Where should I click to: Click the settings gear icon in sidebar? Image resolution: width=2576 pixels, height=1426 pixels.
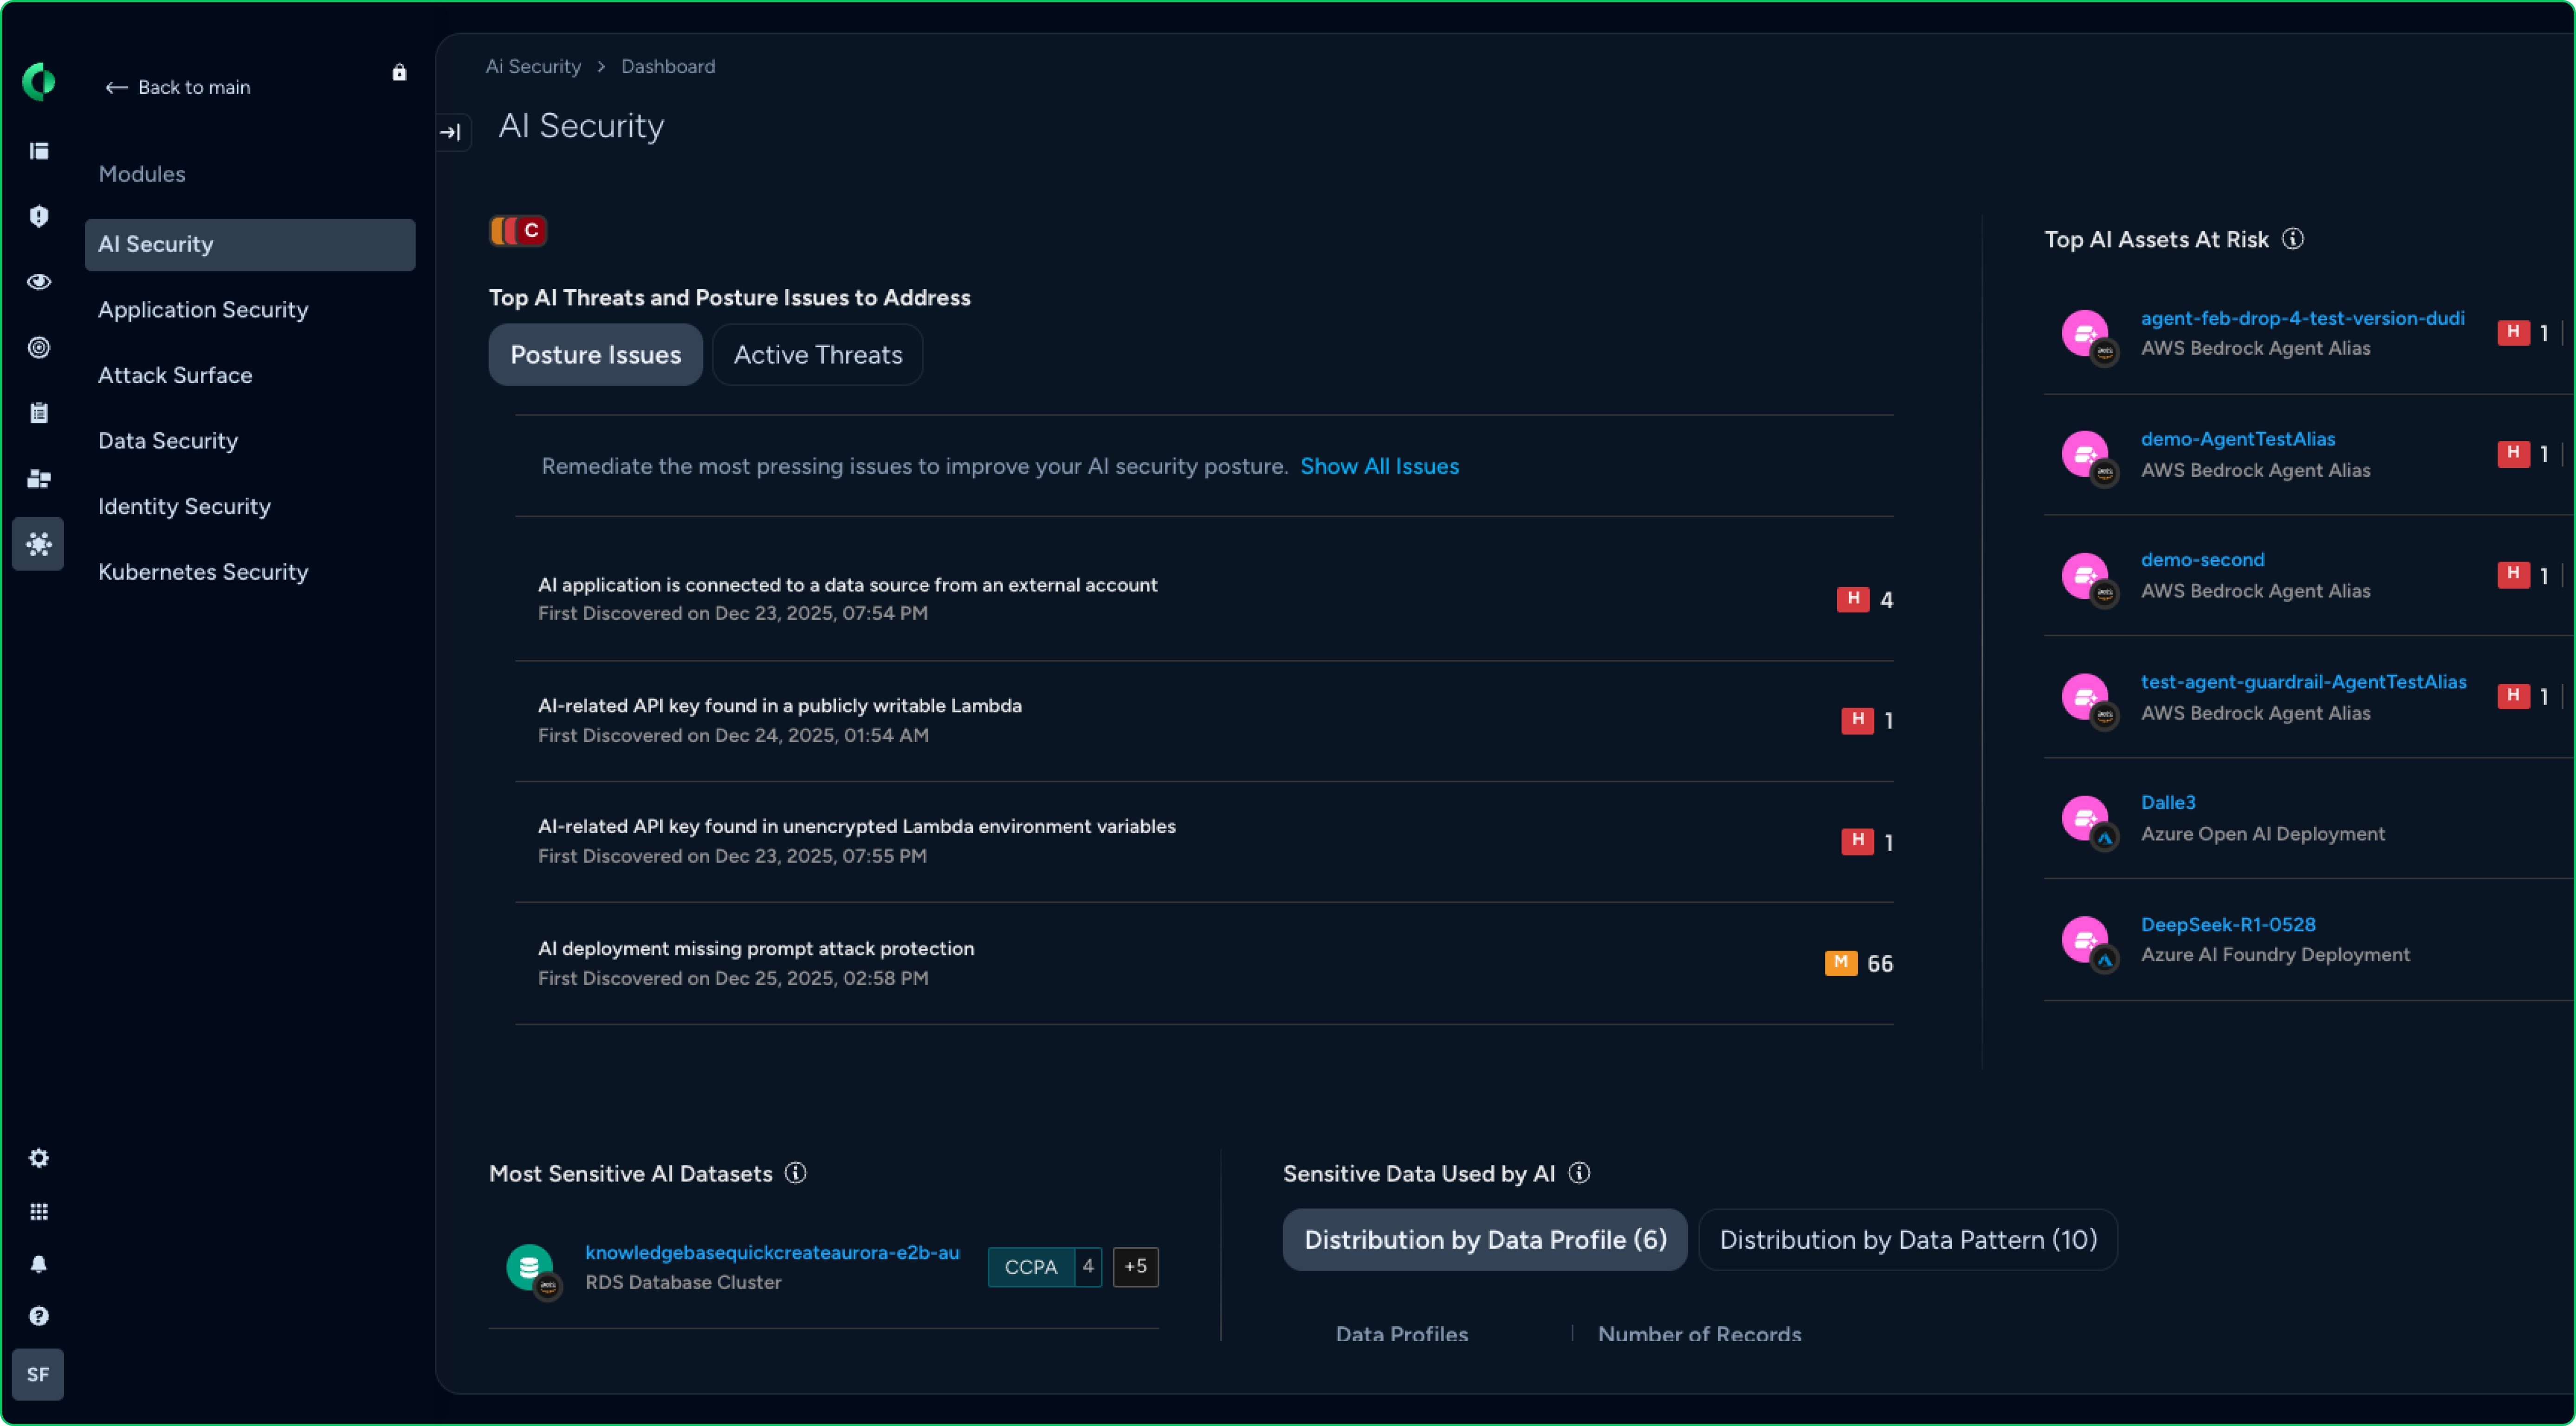point(39,1158)
